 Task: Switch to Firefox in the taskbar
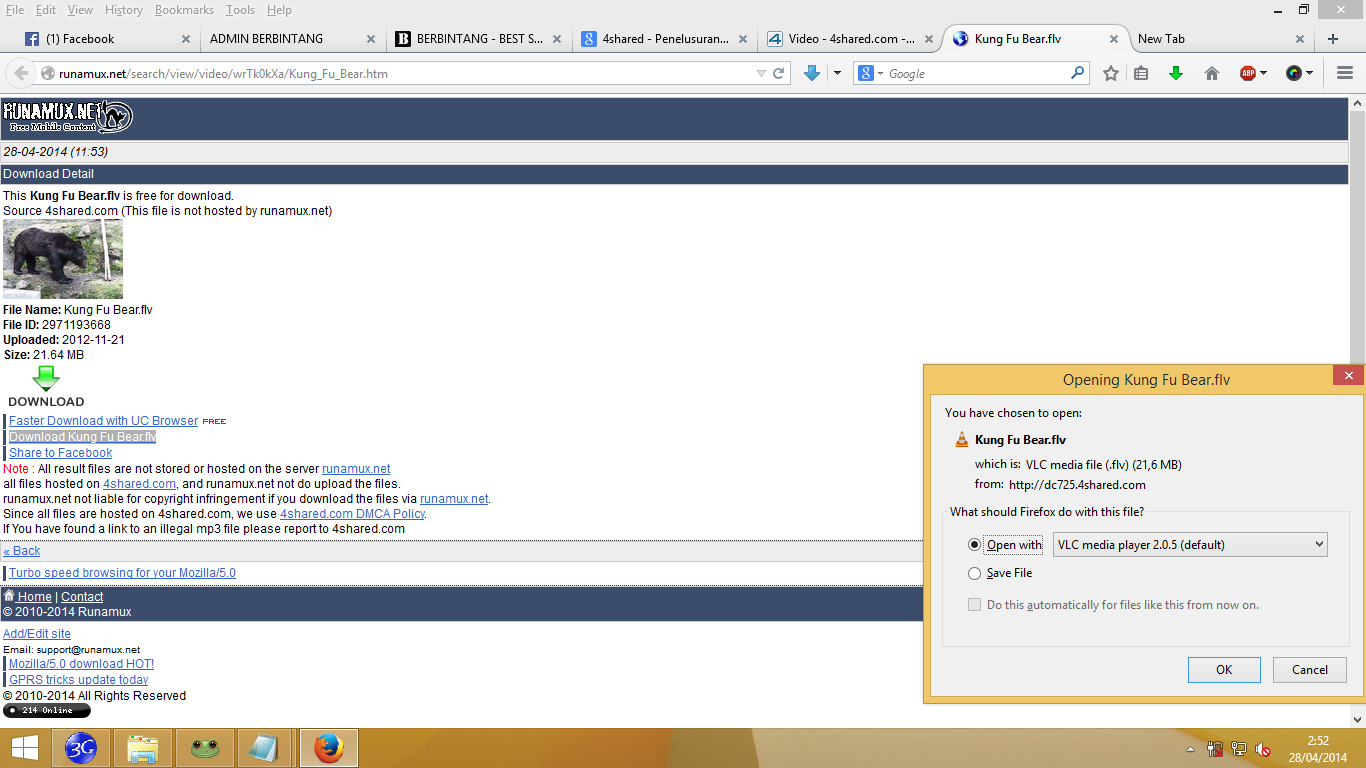[328, 748]
